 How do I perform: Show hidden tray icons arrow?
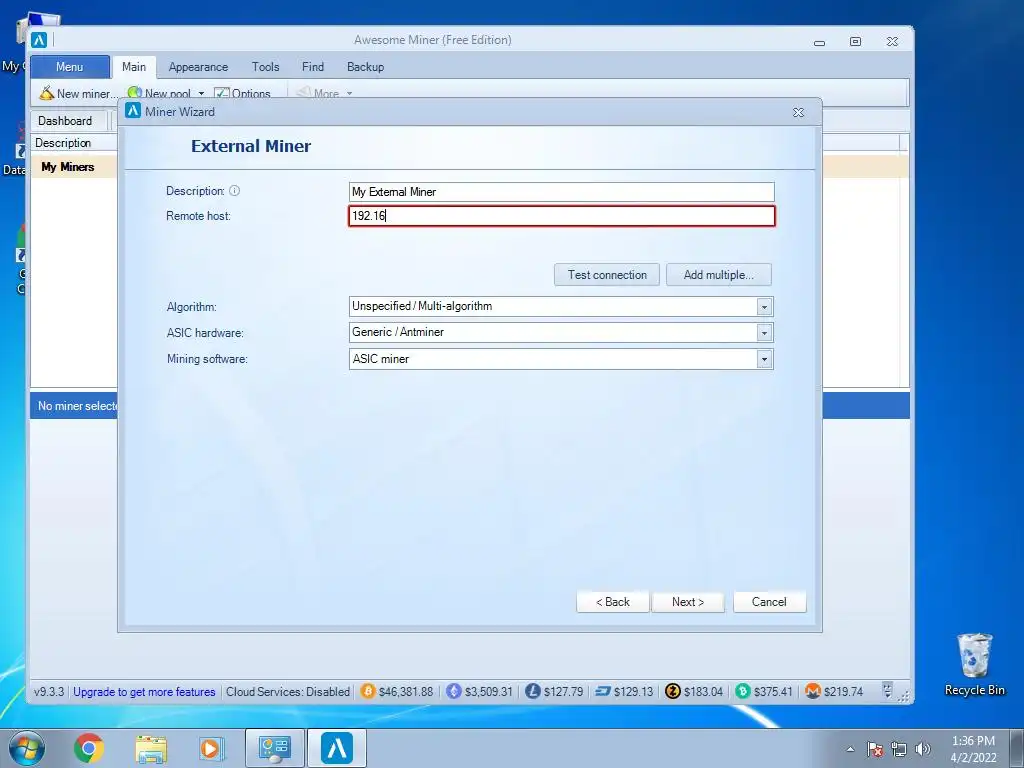point(850,749)
